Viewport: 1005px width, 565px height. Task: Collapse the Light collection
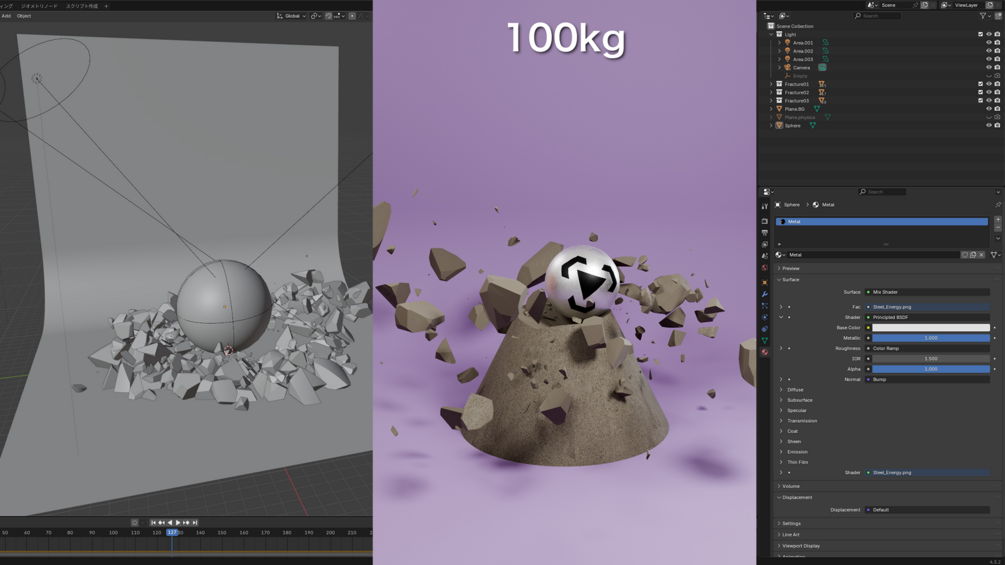click(x=771, y=34)
